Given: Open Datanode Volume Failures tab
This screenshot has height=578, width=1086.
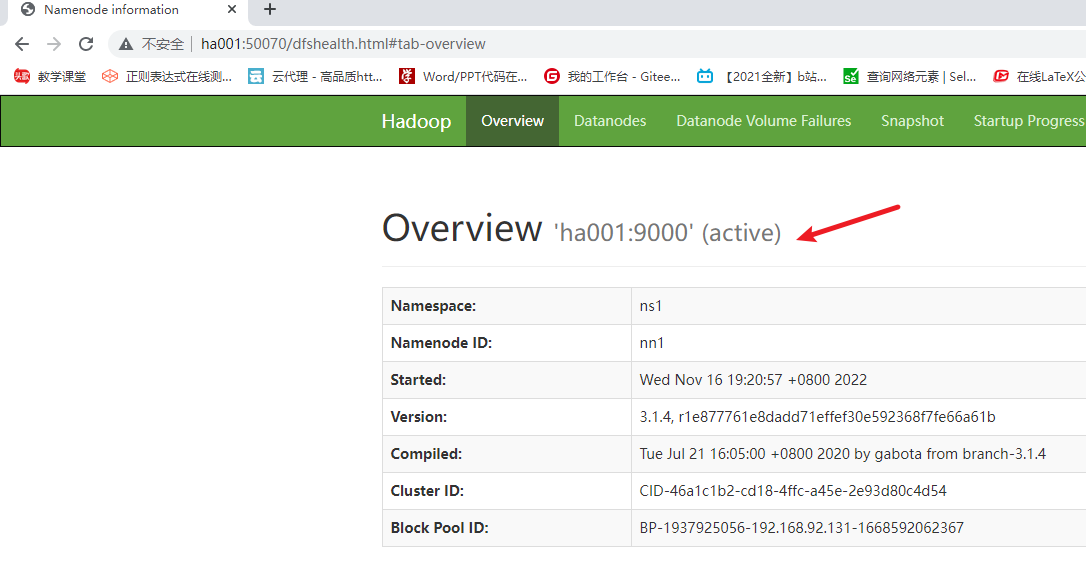Looking at the screenshot, I should 764,121.
